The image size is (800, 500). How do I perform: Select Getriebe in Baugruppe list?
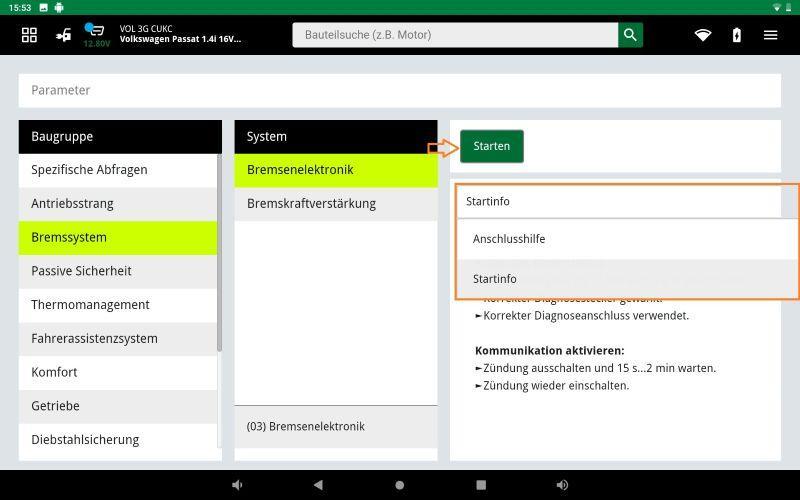coord(118,406)
